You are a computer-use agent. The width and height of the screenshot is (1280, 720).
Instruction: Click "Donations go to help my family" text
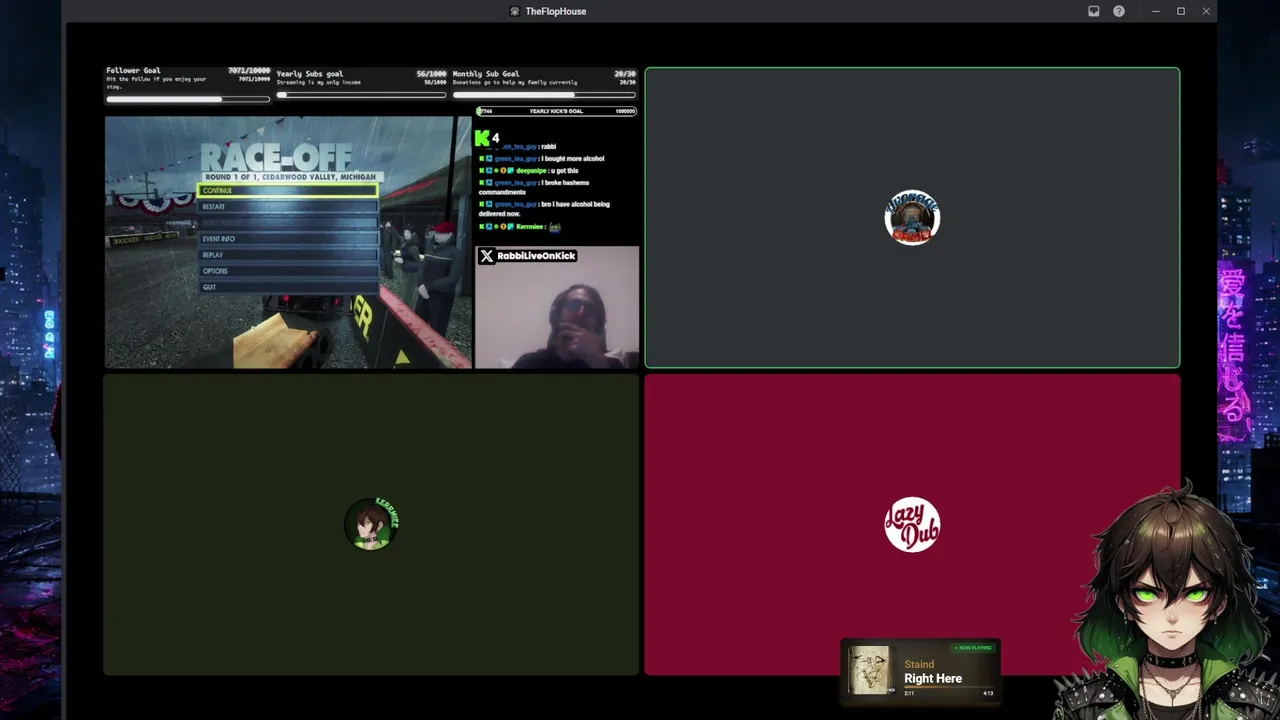click(x=515, y=82)
